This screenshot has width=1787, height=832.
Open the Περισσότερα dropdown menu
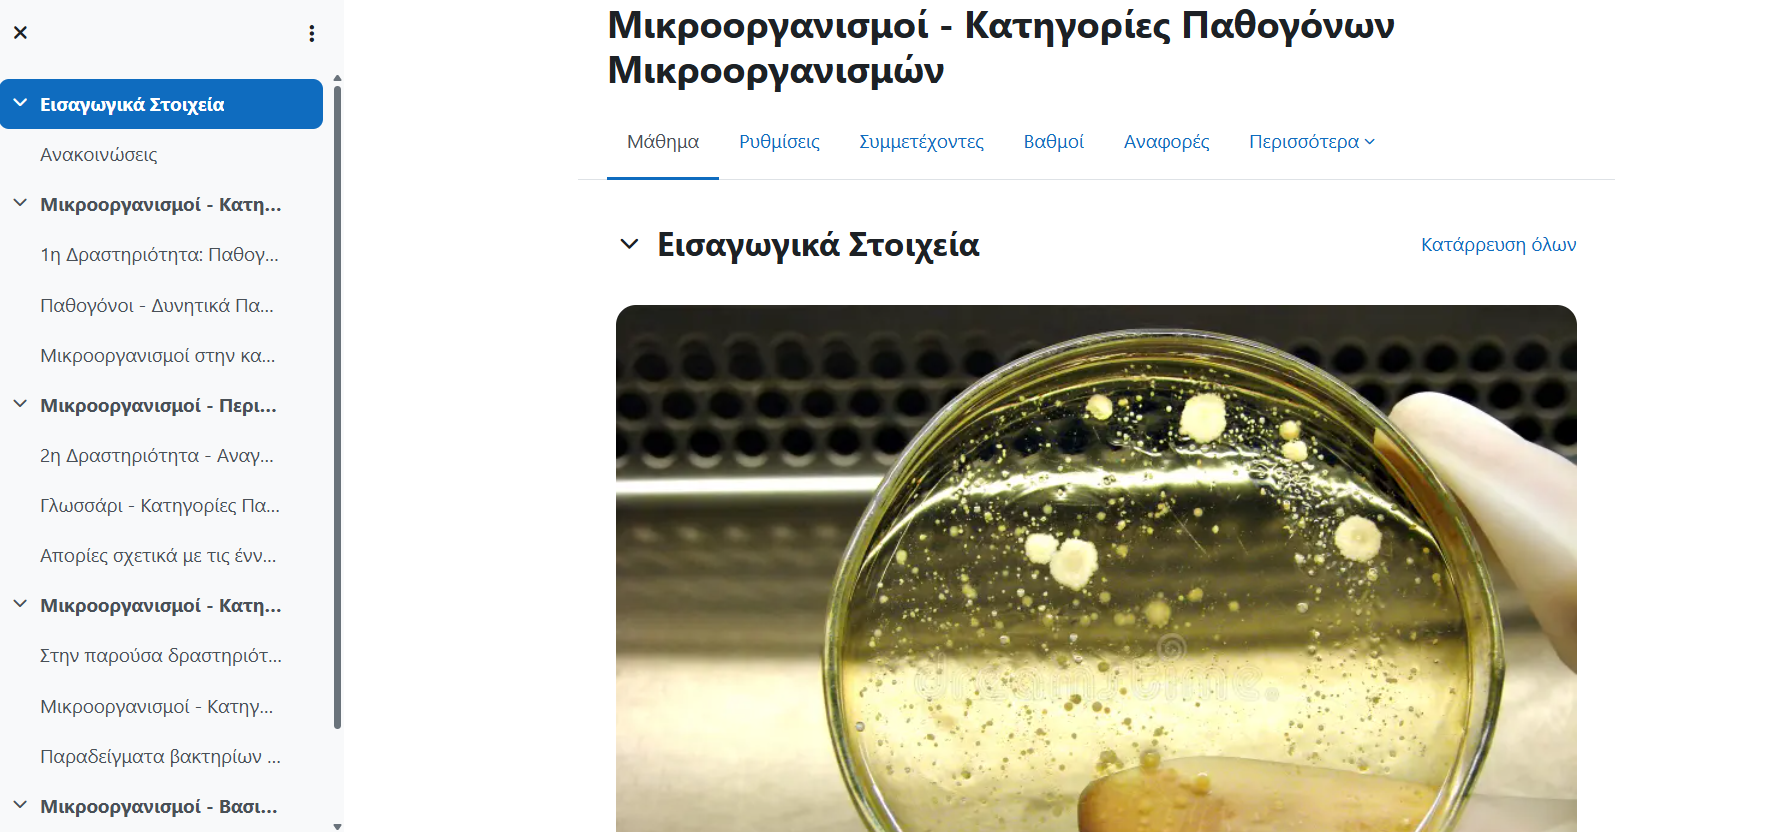(1312, 142)
